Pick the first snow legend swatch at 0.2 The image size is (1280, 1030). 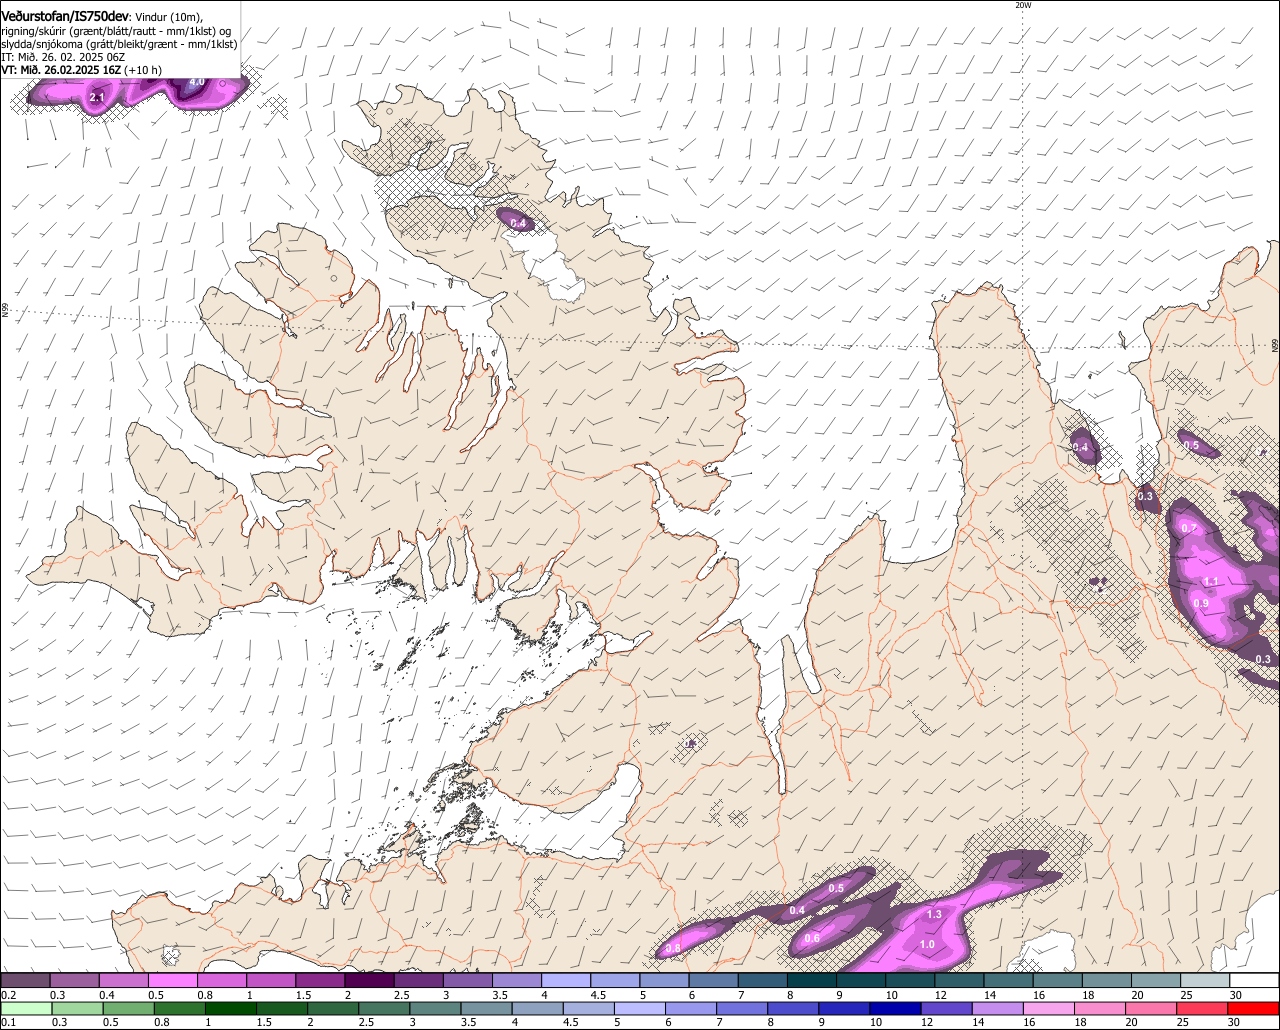tap(25, 981)
